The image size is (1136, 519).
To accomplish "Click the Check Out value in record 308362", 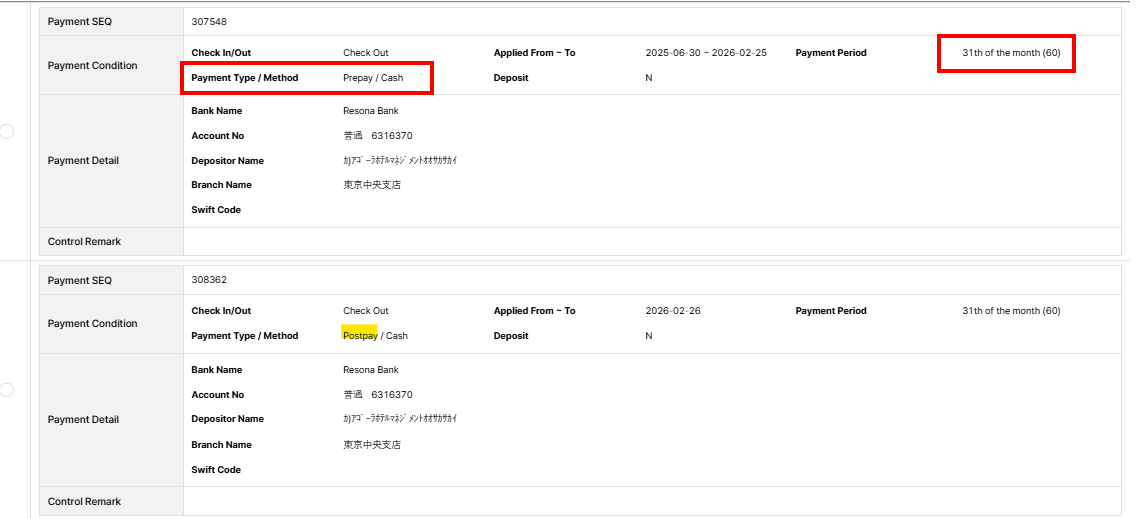I will pyautogui.click(x=366, y=311).
